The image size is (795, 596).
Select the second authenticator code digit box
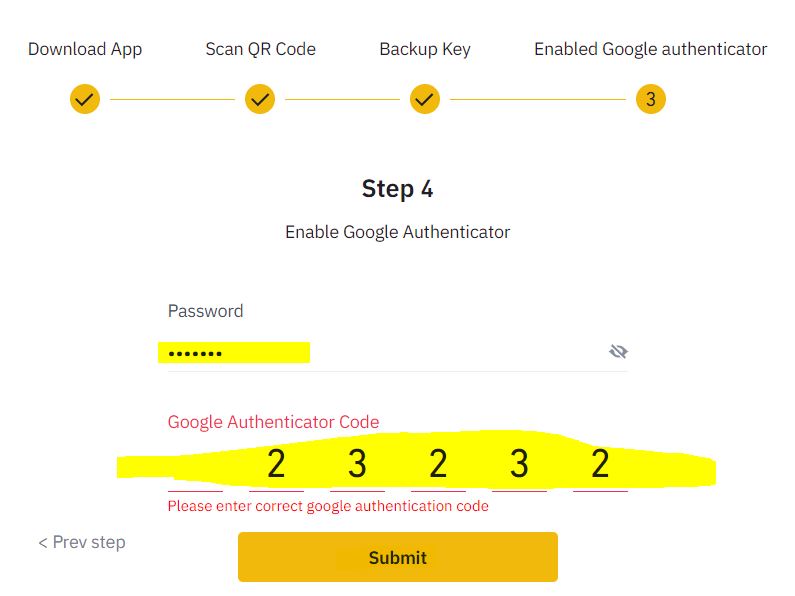[x=276, y=466]
